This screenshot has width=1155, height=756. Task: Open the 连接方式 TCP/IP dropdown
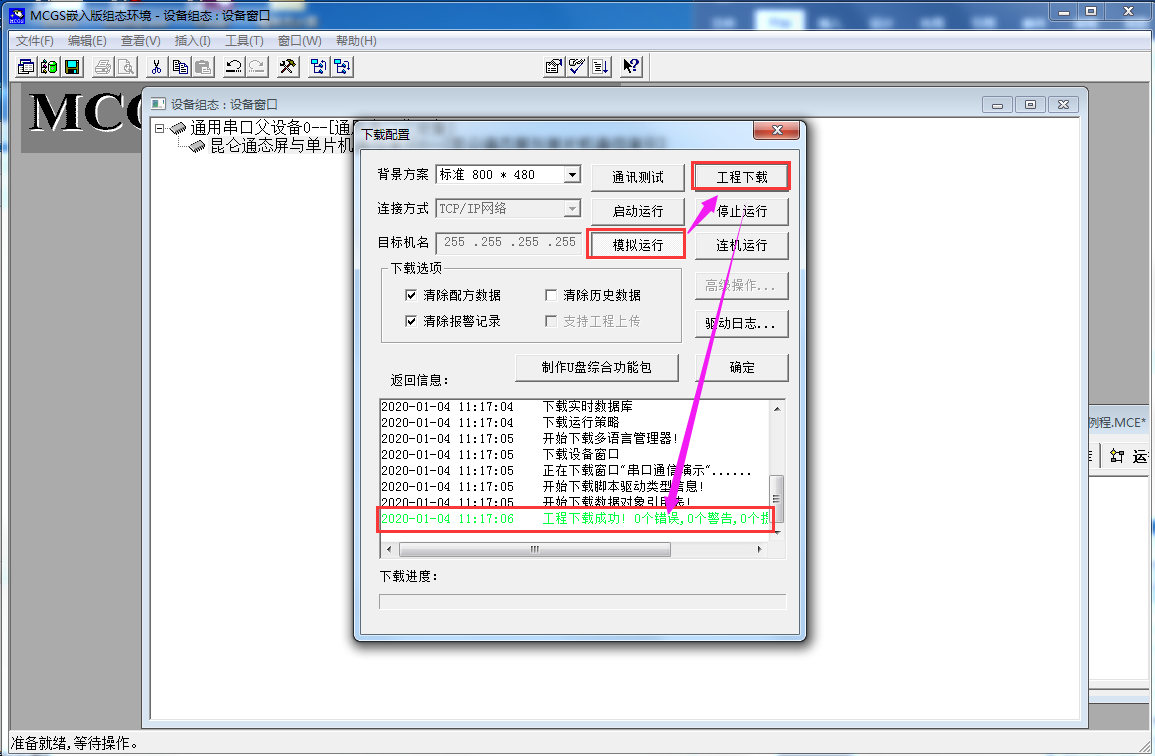point(572,209)
